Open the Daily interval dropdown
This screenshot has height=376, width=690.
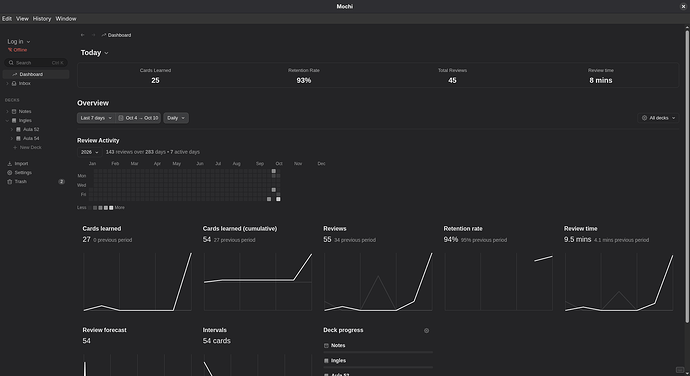click(176, 118)
